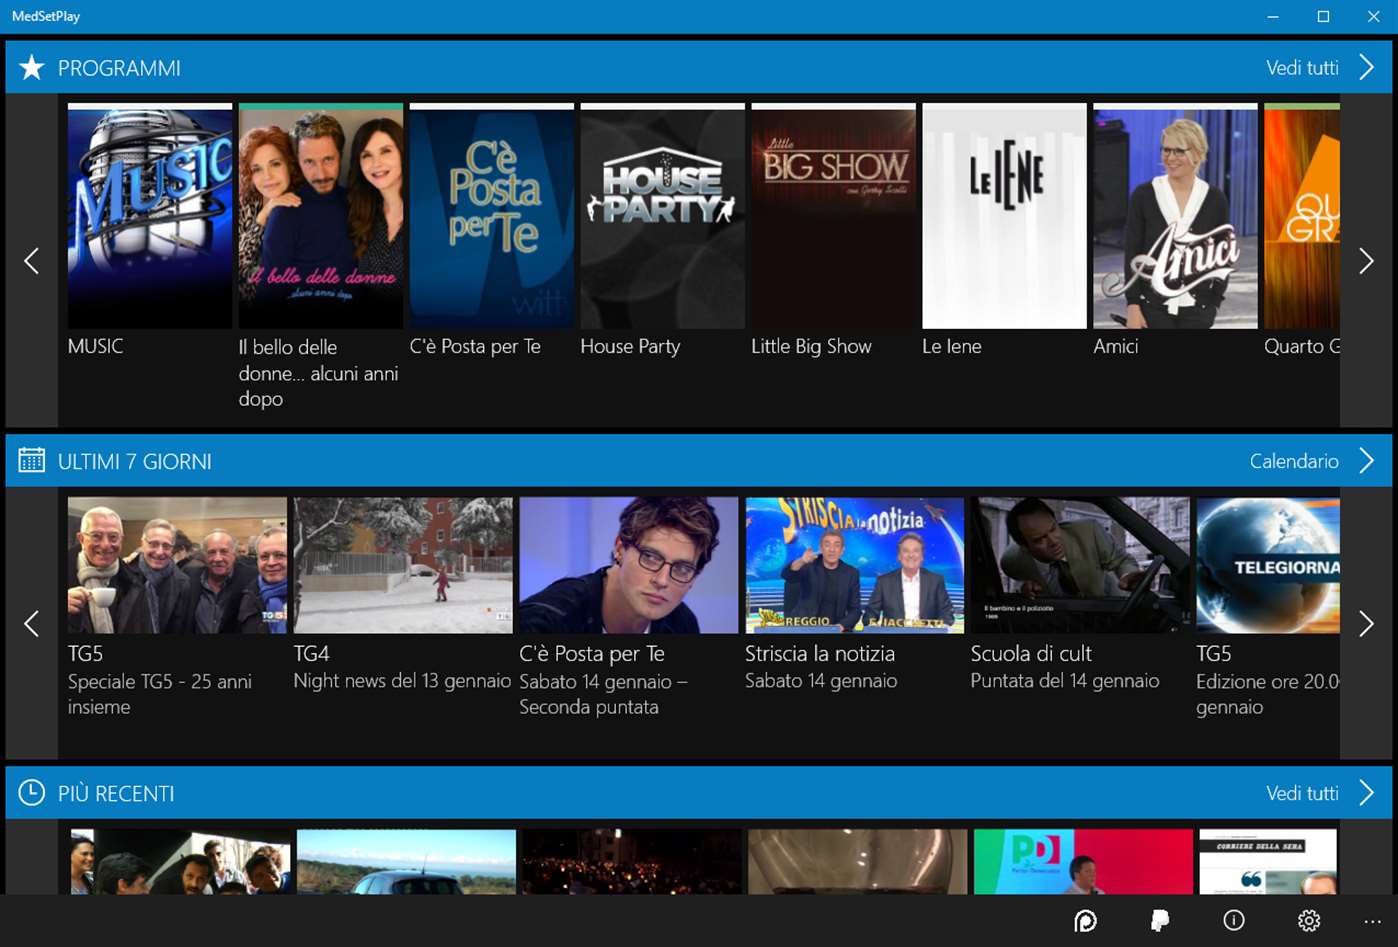The height and width of the screenshot is (947, 1398).
Task: Choose the Little Big Show poster
Action: pos(834,216)
